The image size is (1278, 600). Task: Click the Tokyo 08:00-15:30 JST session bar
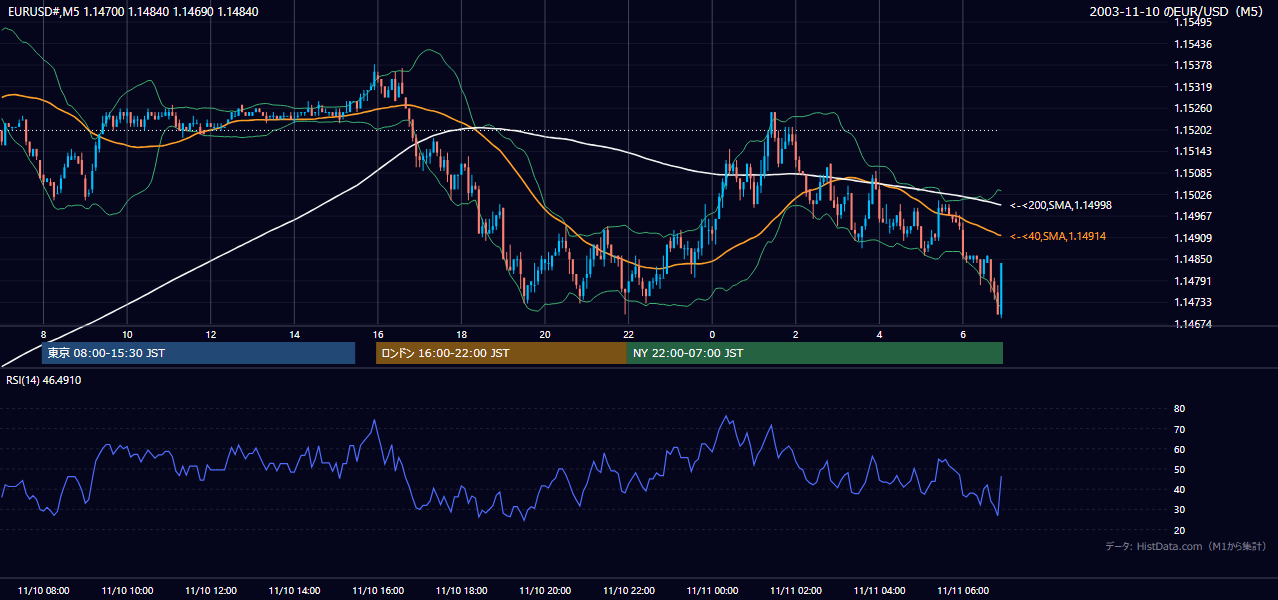(x=198, y=353)
